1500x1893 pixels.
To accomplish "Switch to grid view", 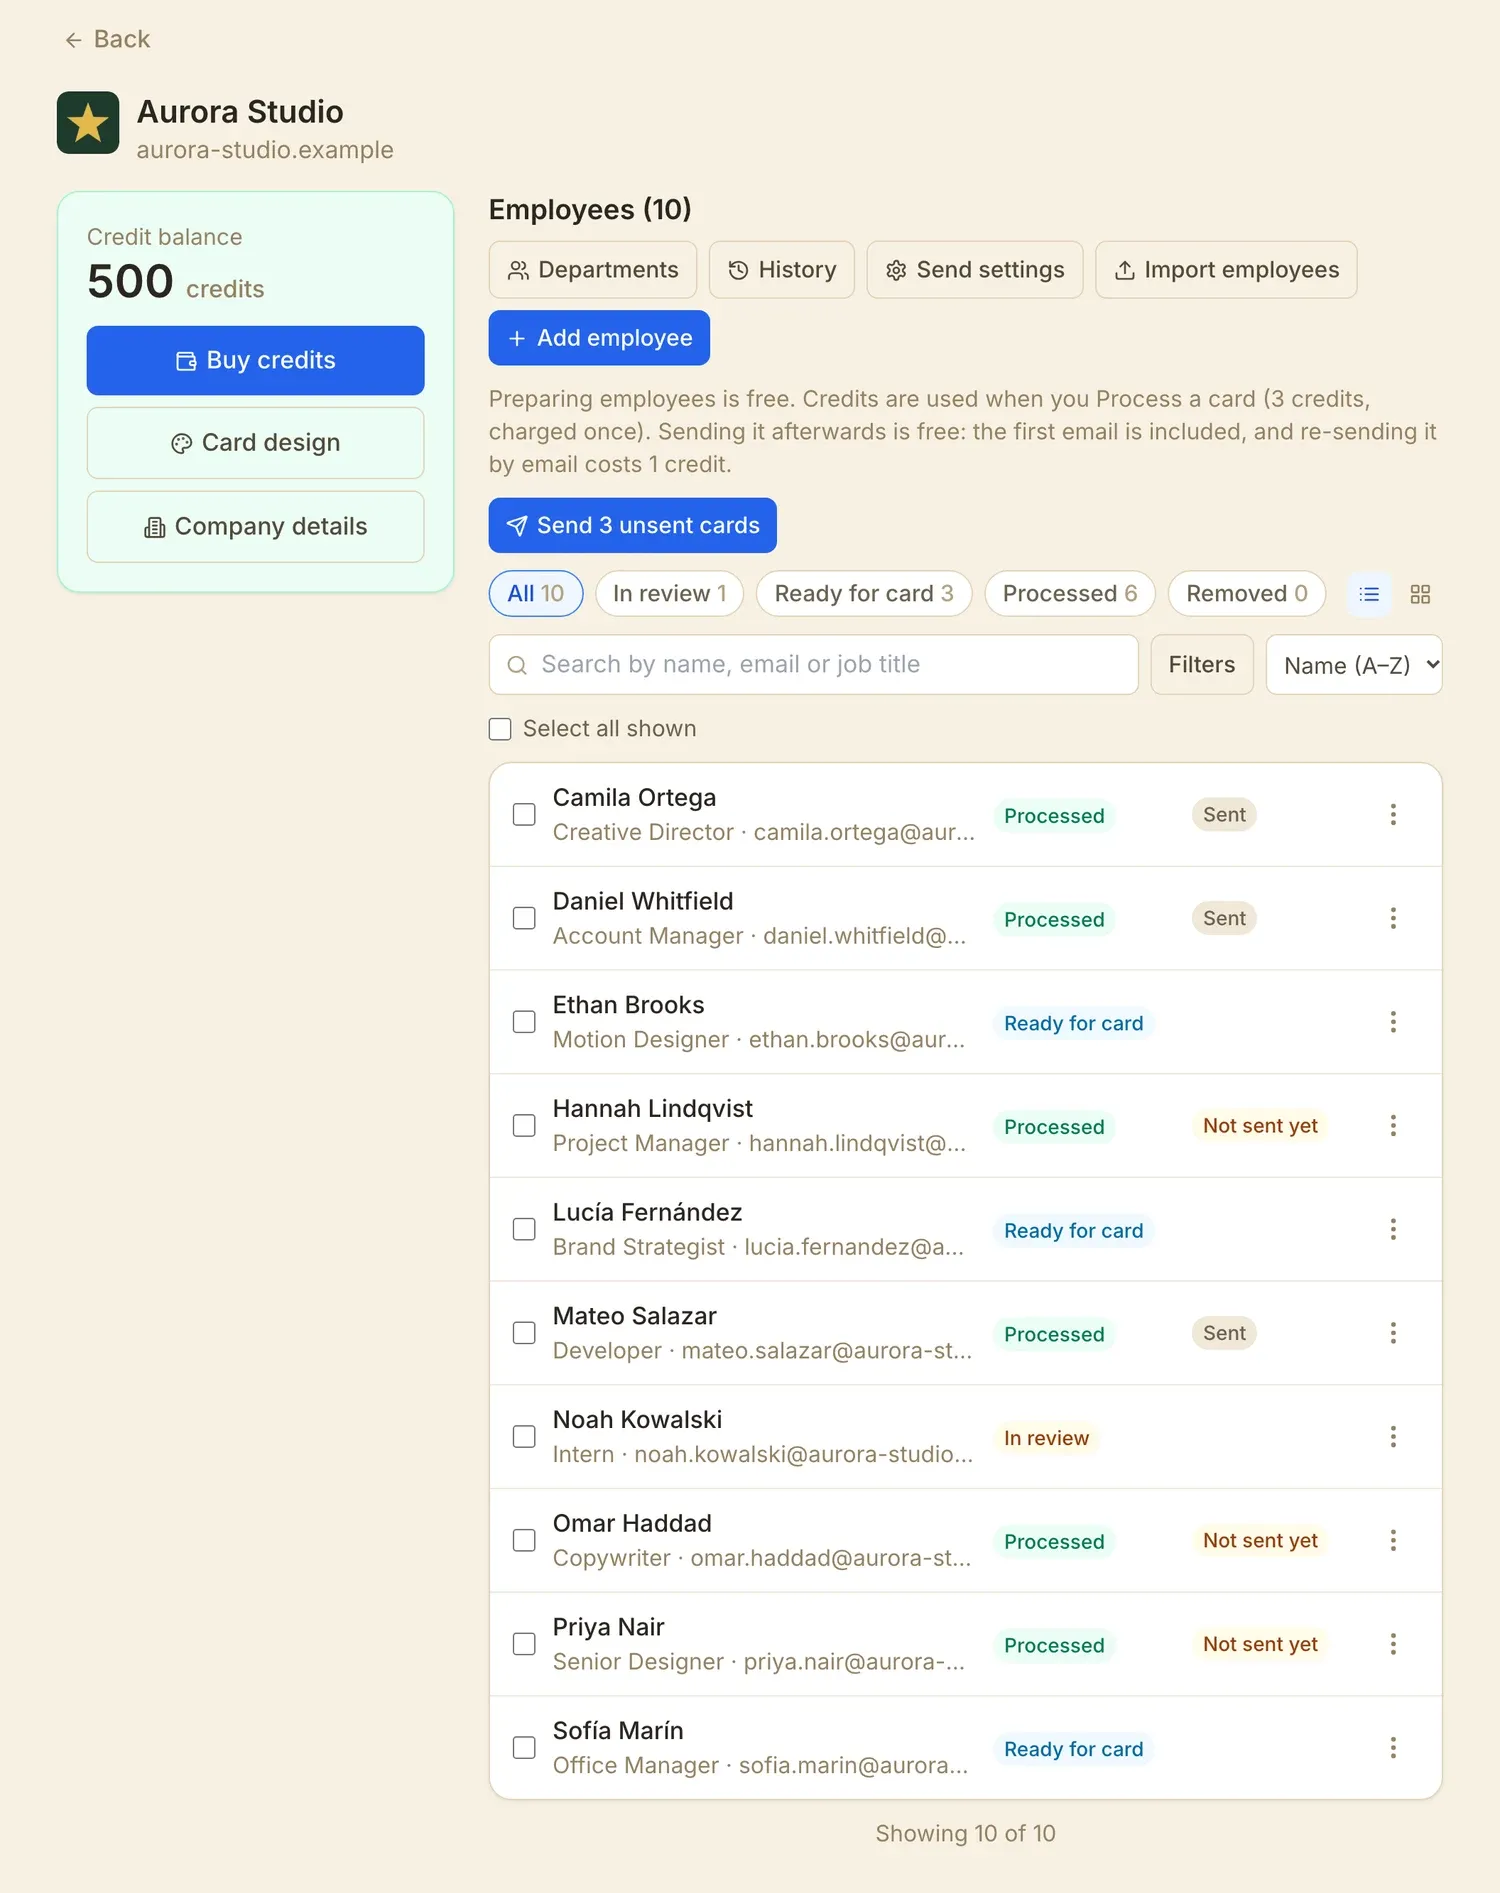I will coord(1420,594).
